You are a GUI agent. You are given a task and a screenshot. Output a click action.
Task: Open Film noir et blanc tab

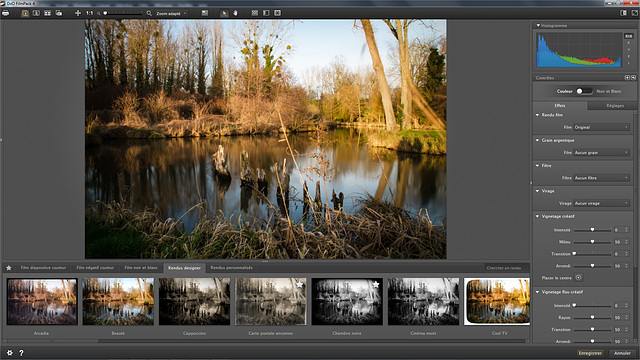[x=141, y=268]
